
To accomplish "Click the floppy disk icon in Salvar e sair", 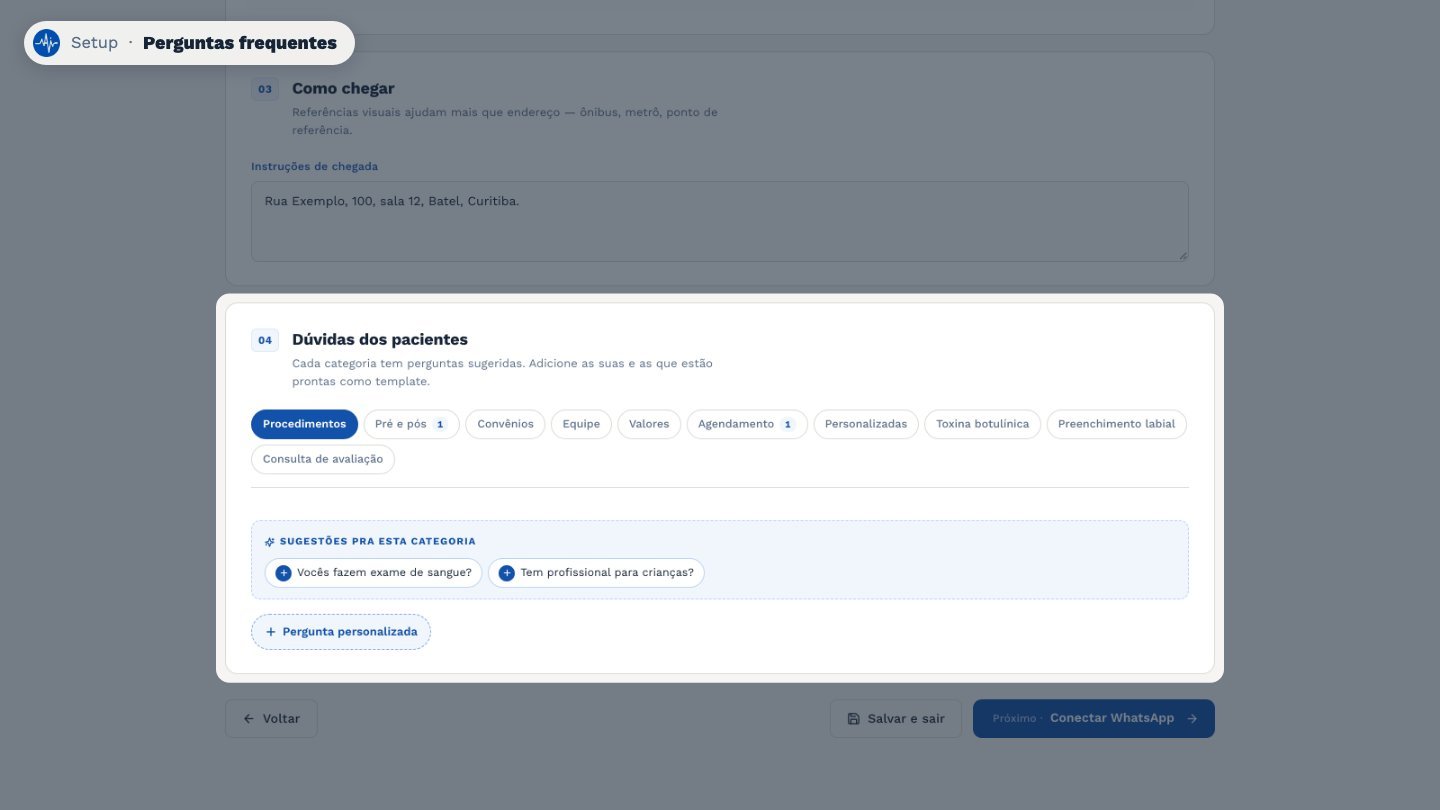I will coord(853,719).
